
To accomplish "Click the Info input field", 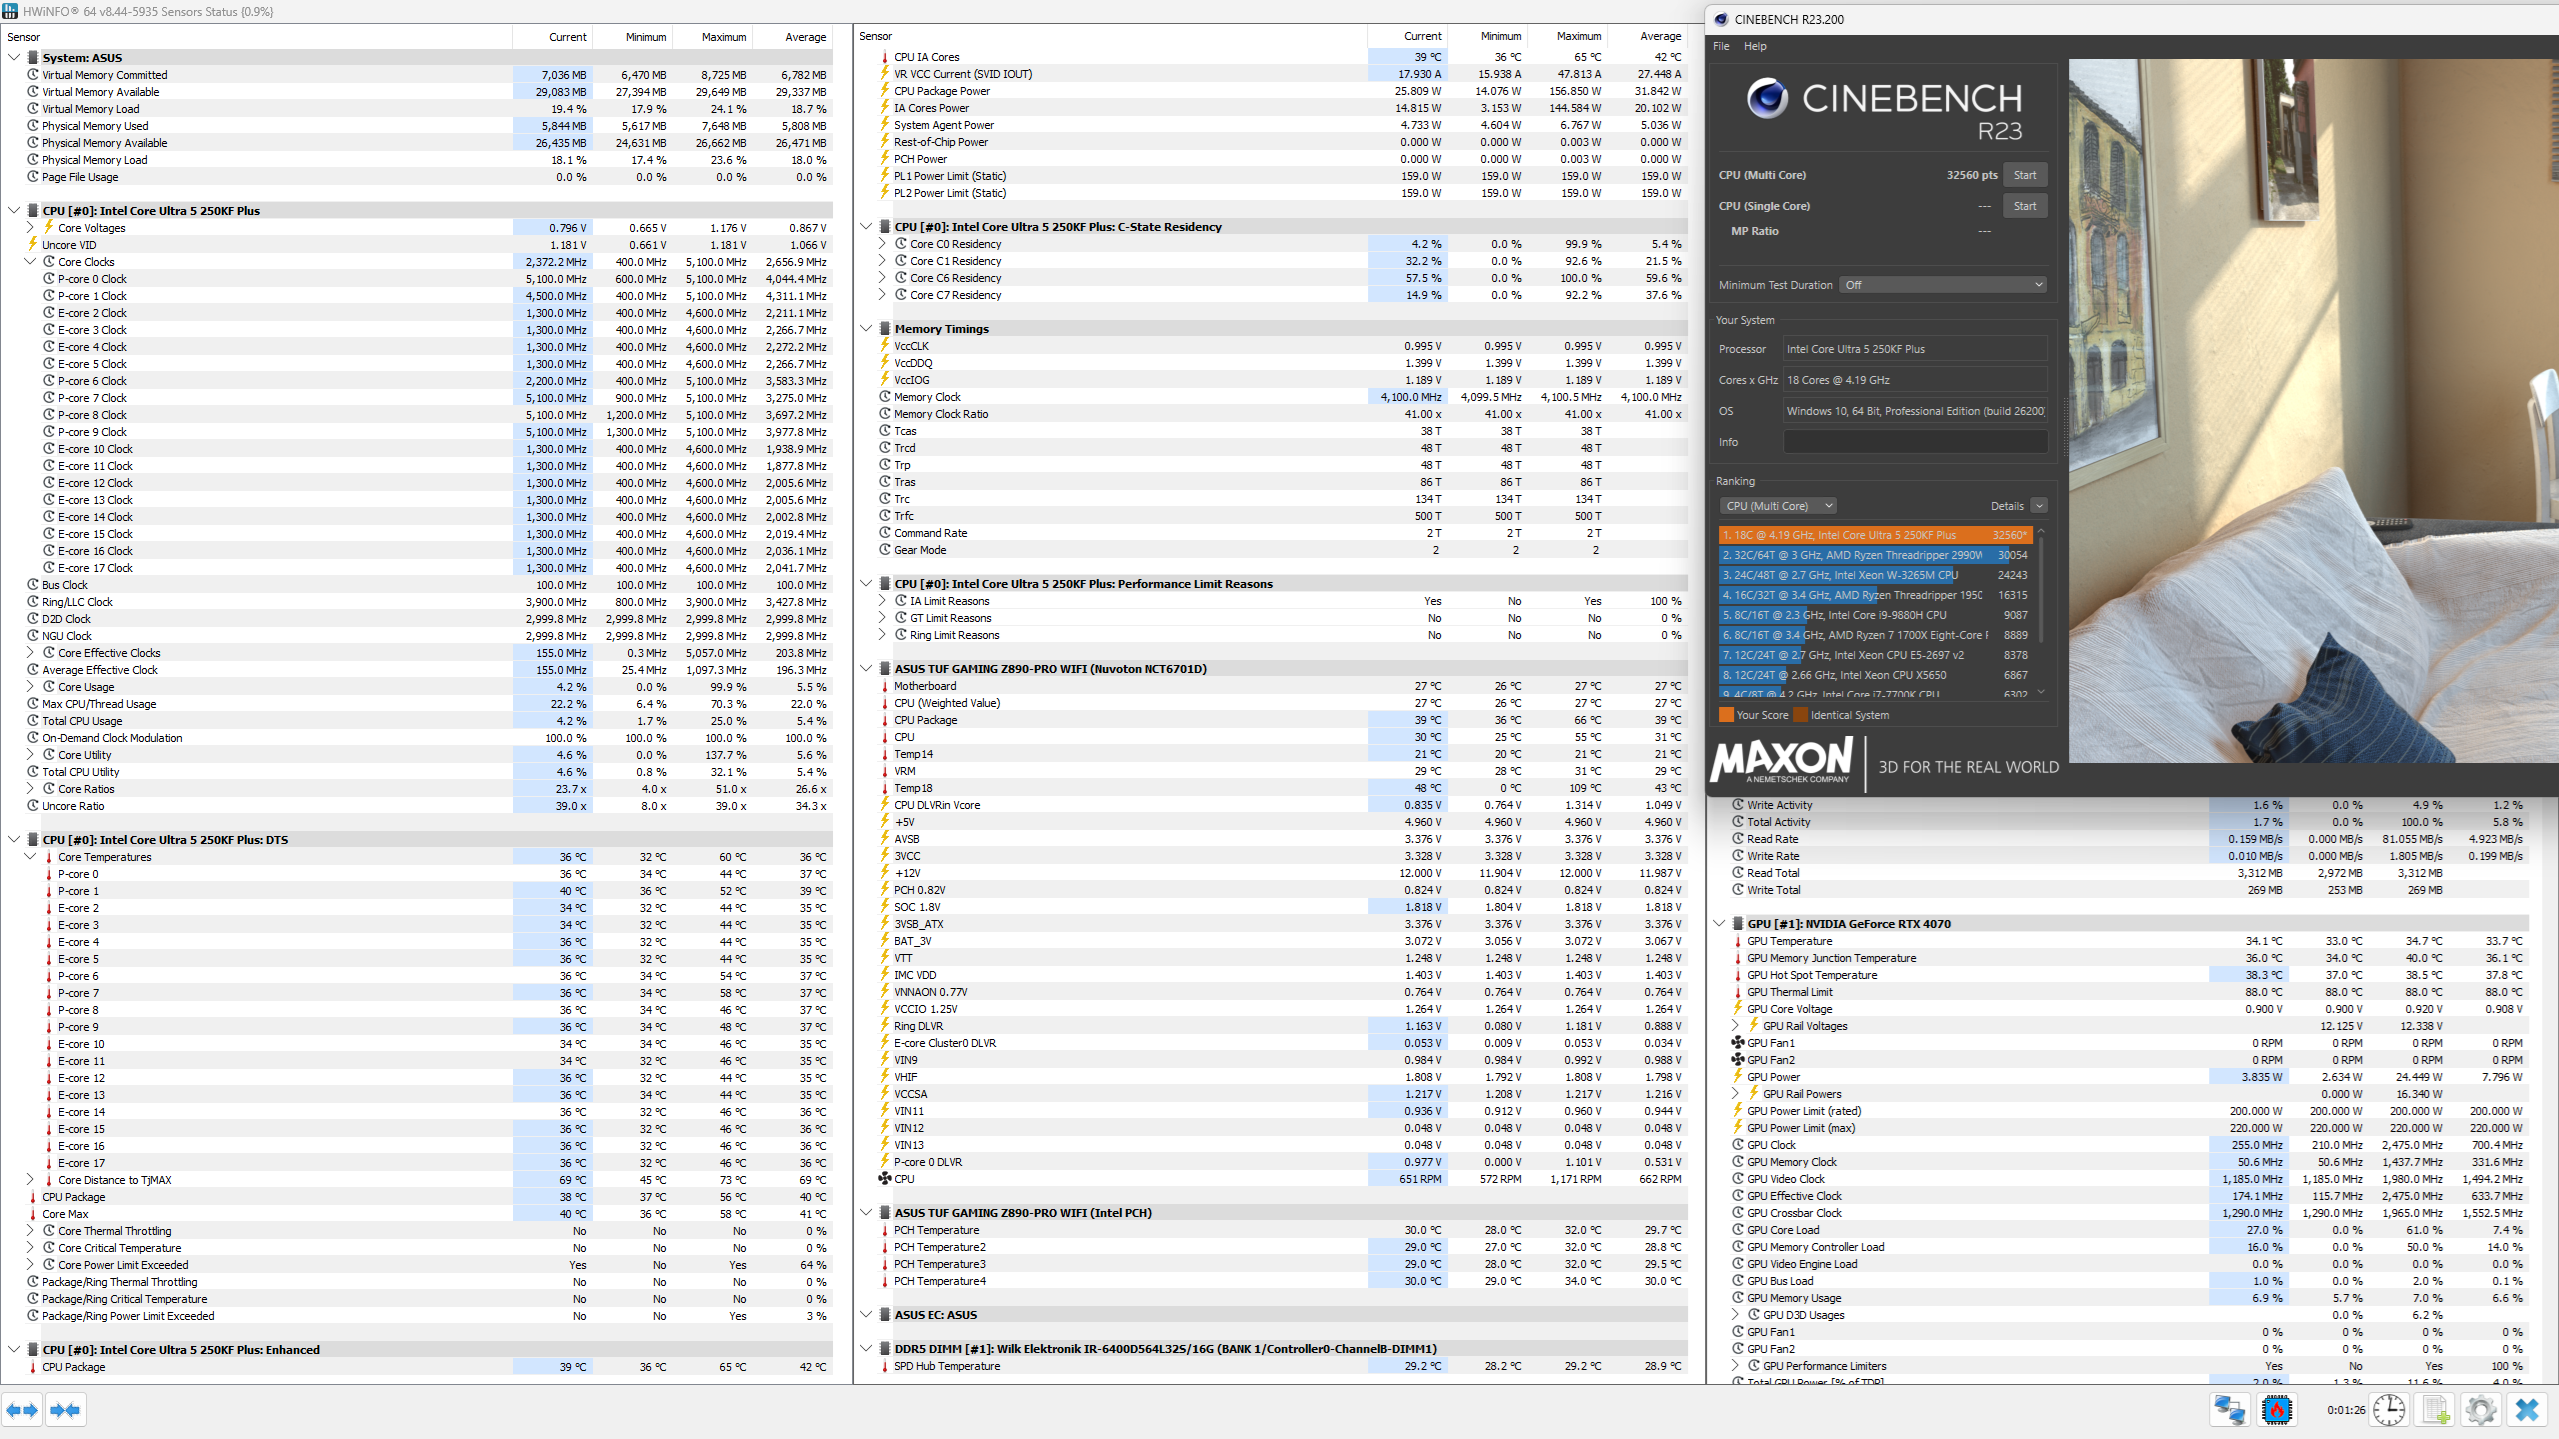I will pyautogui.click(x=1915, y=442).
